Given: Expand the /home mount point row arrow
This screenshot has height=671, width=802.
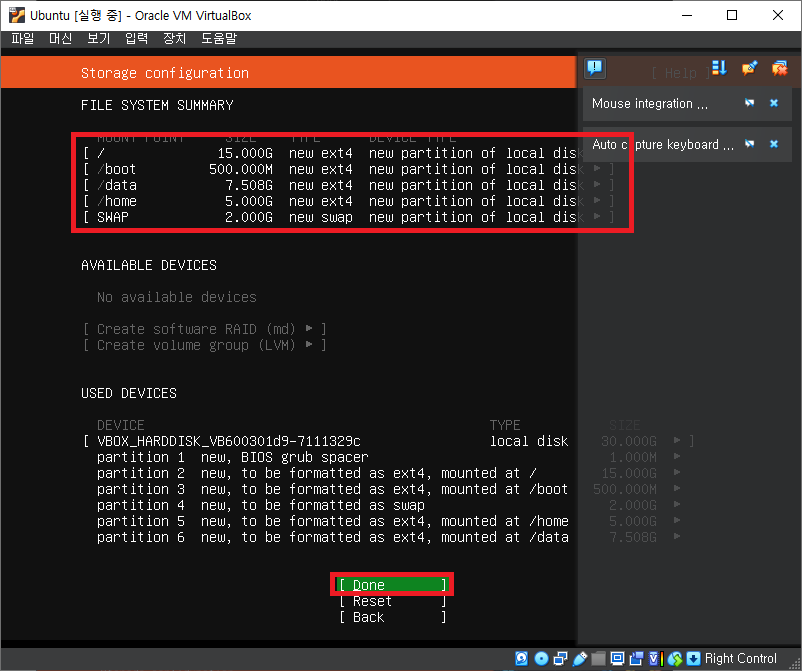Looking at the screenshot, I should click(x=597, y=200).
